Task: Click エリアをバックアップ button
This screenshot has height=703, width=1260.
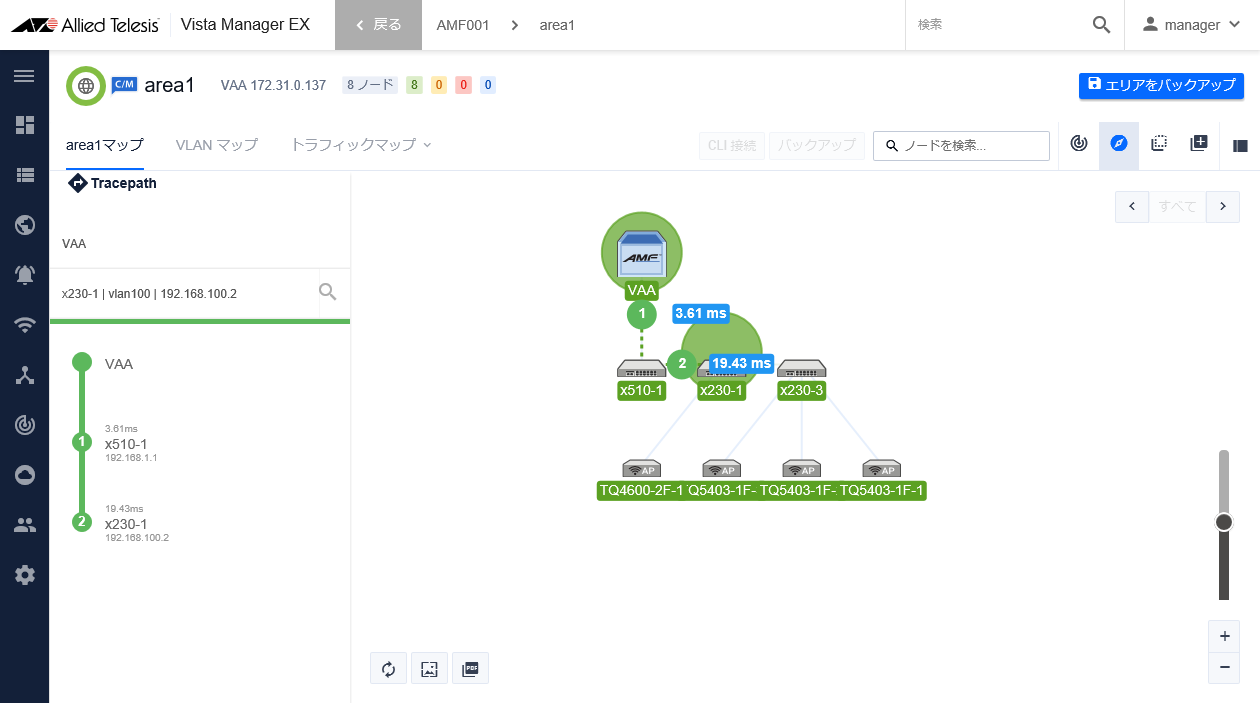Action: 1161,85
